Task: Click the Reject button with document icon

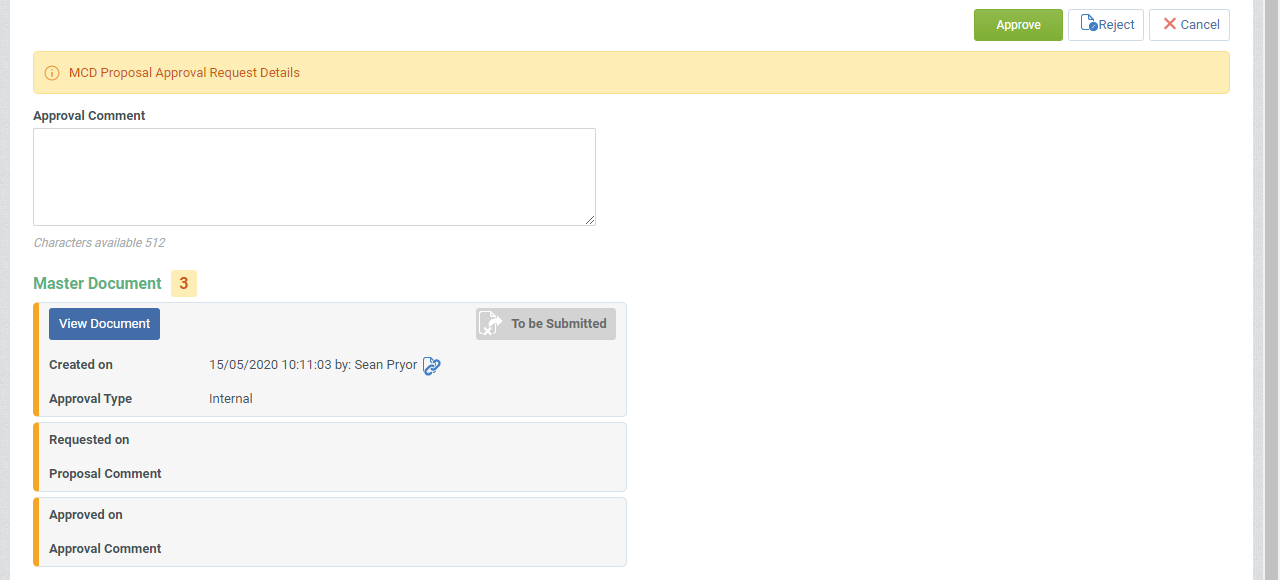Action: [x=1106, y=25]
